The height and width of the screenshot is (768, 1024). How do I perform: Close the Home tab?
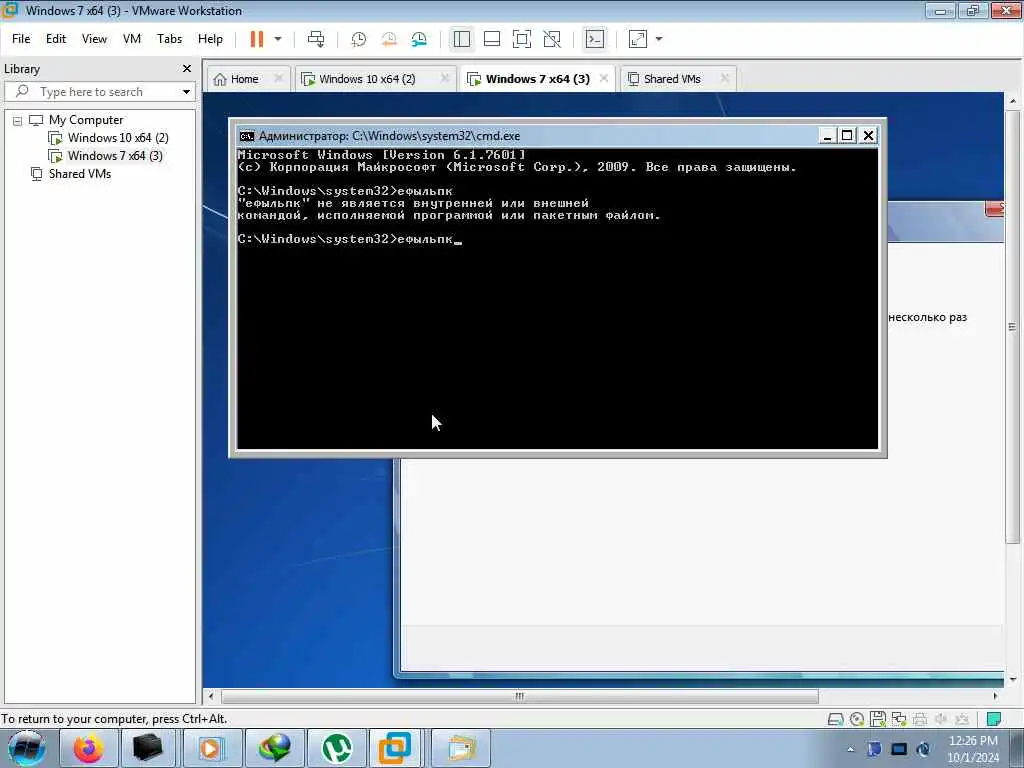pos(278,78)
